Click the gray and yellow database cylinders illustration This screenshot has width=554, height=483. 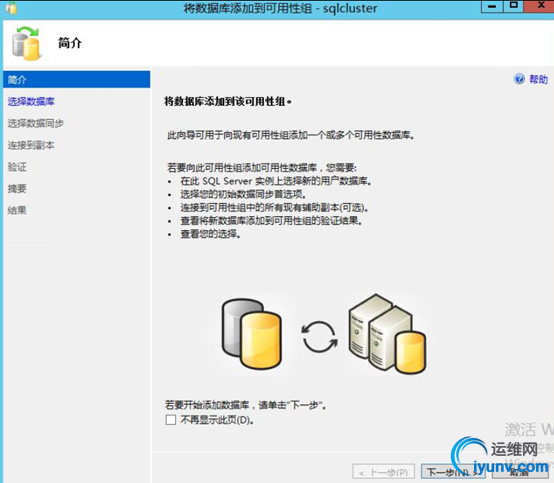[x=252, y=334]
